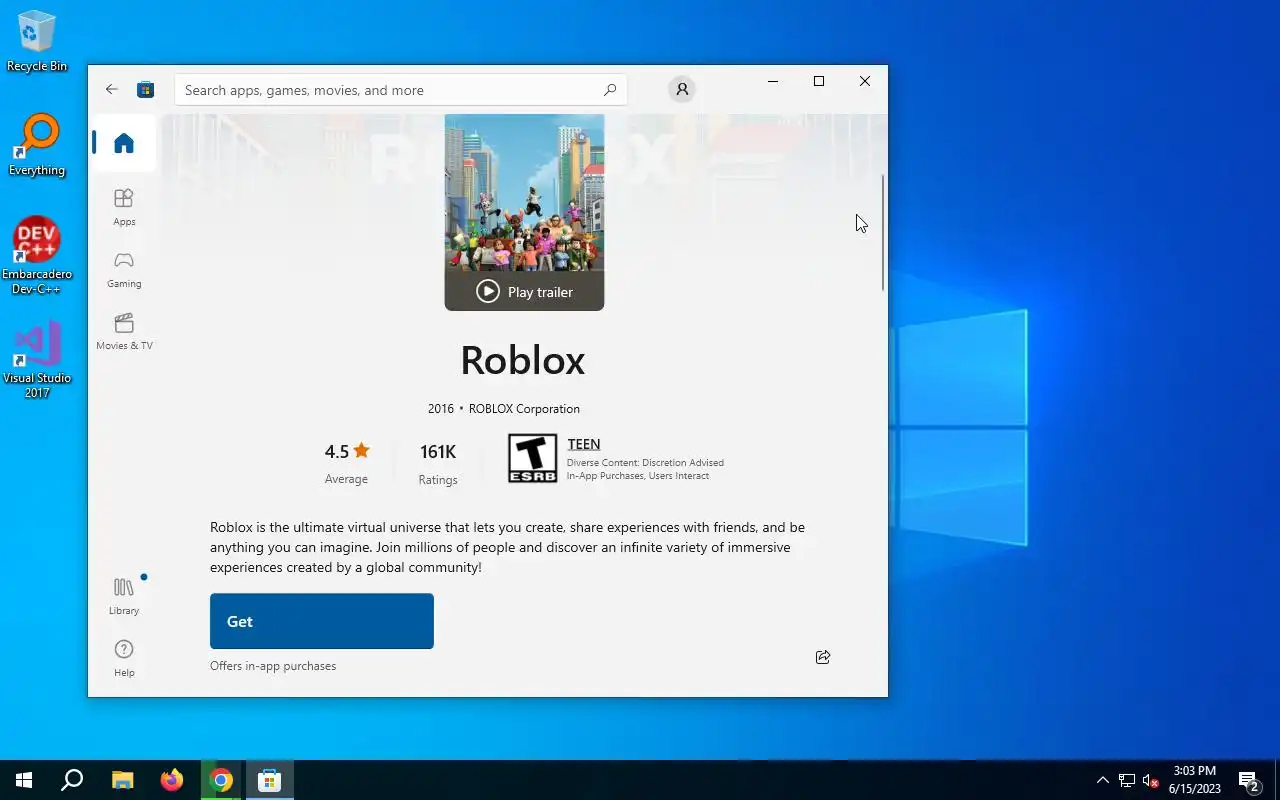
Task: Click the Microsoft Store taskbar icon
Action: click(x=270, y=780)
